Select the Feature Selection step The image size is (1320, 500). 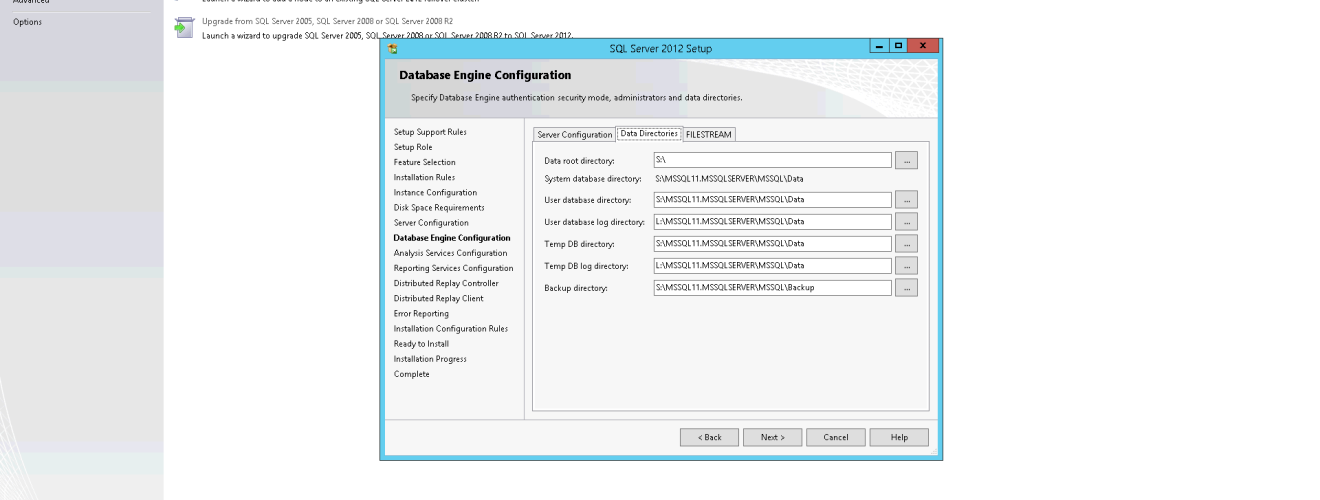(424, 162)
